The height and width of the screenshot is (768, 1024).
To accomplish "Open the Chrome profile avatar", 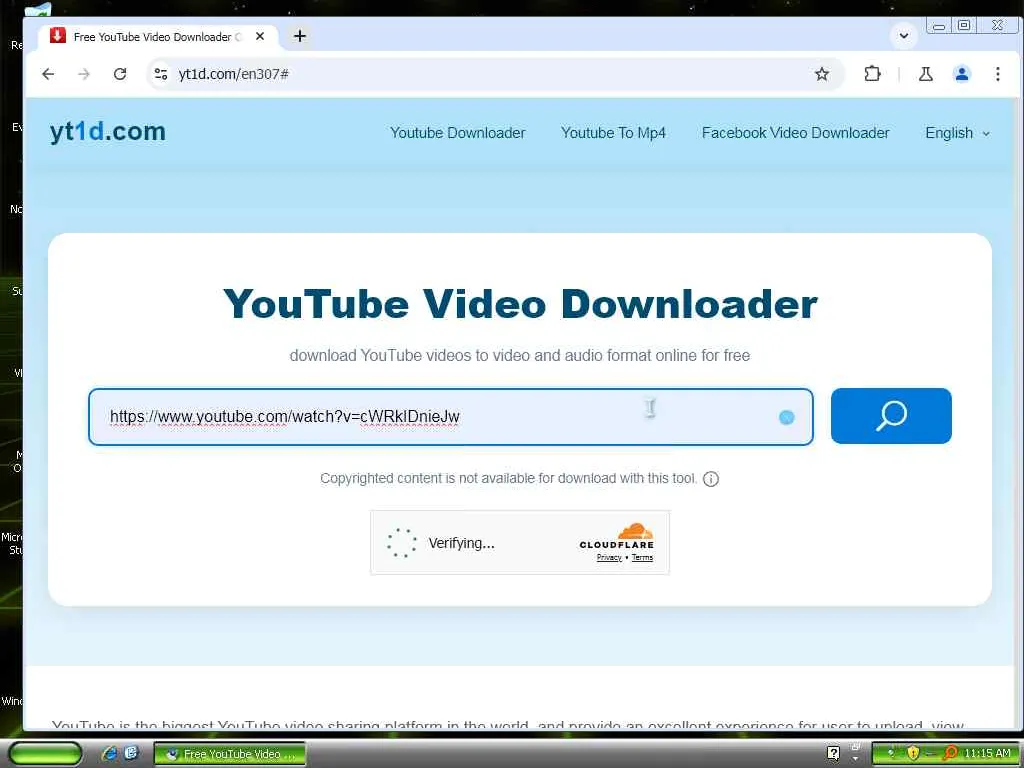I will [x=961, y=74].
